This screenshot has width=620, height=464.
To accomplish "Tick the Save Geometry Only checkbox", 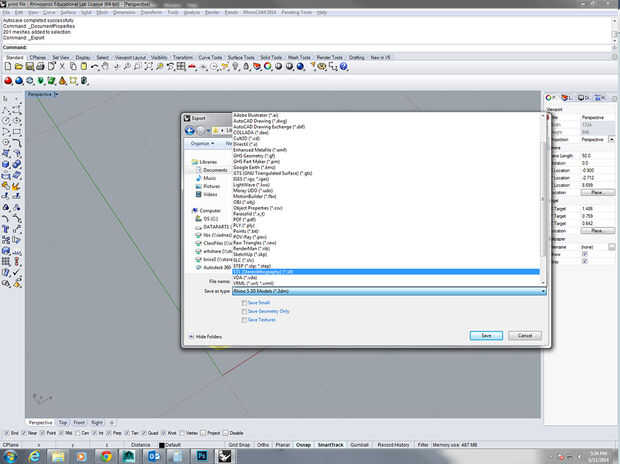I will point(244,311).
